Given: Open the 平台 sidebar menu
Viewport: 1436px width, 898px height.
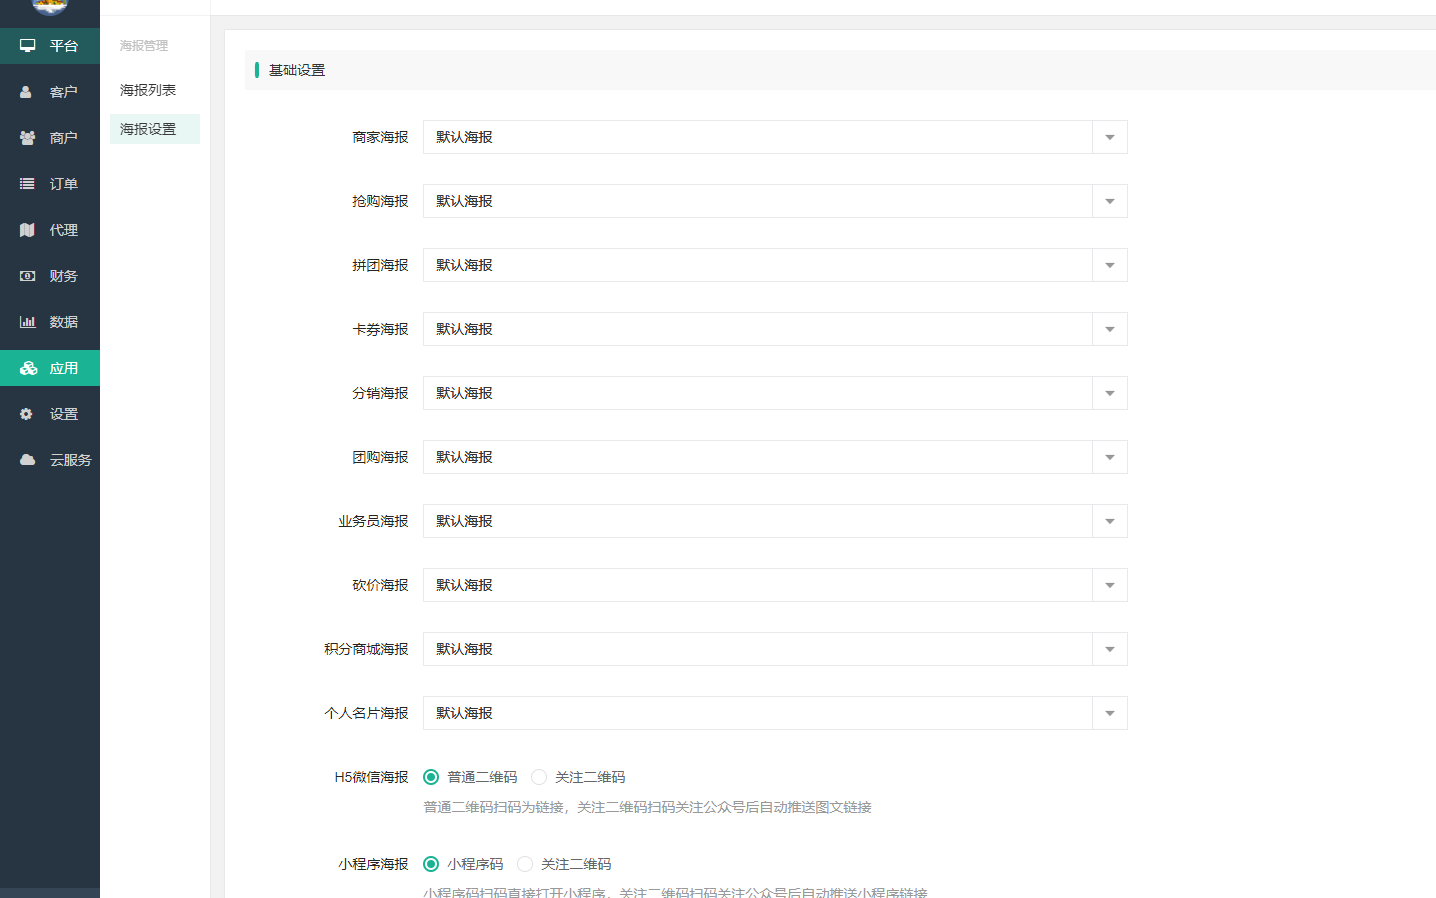Looking at the screenshot, I should pos(50,46).
